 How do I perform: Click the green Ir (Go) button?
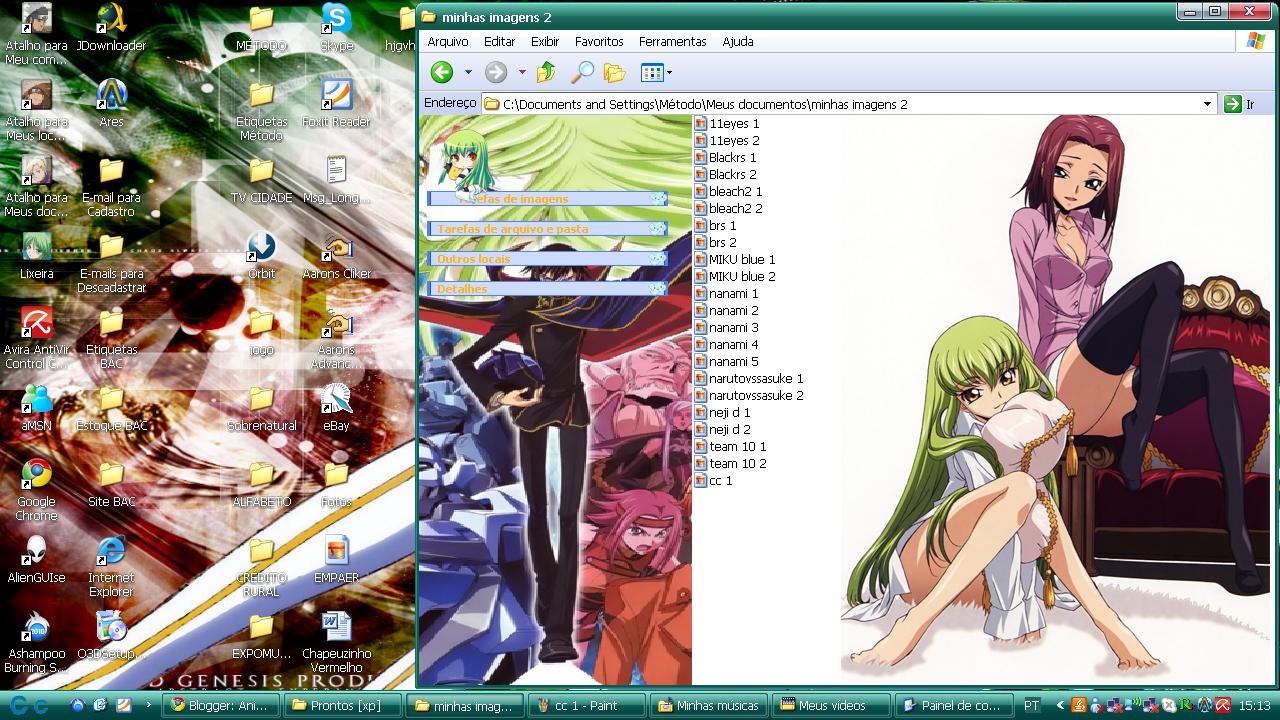click(1238, 104)
